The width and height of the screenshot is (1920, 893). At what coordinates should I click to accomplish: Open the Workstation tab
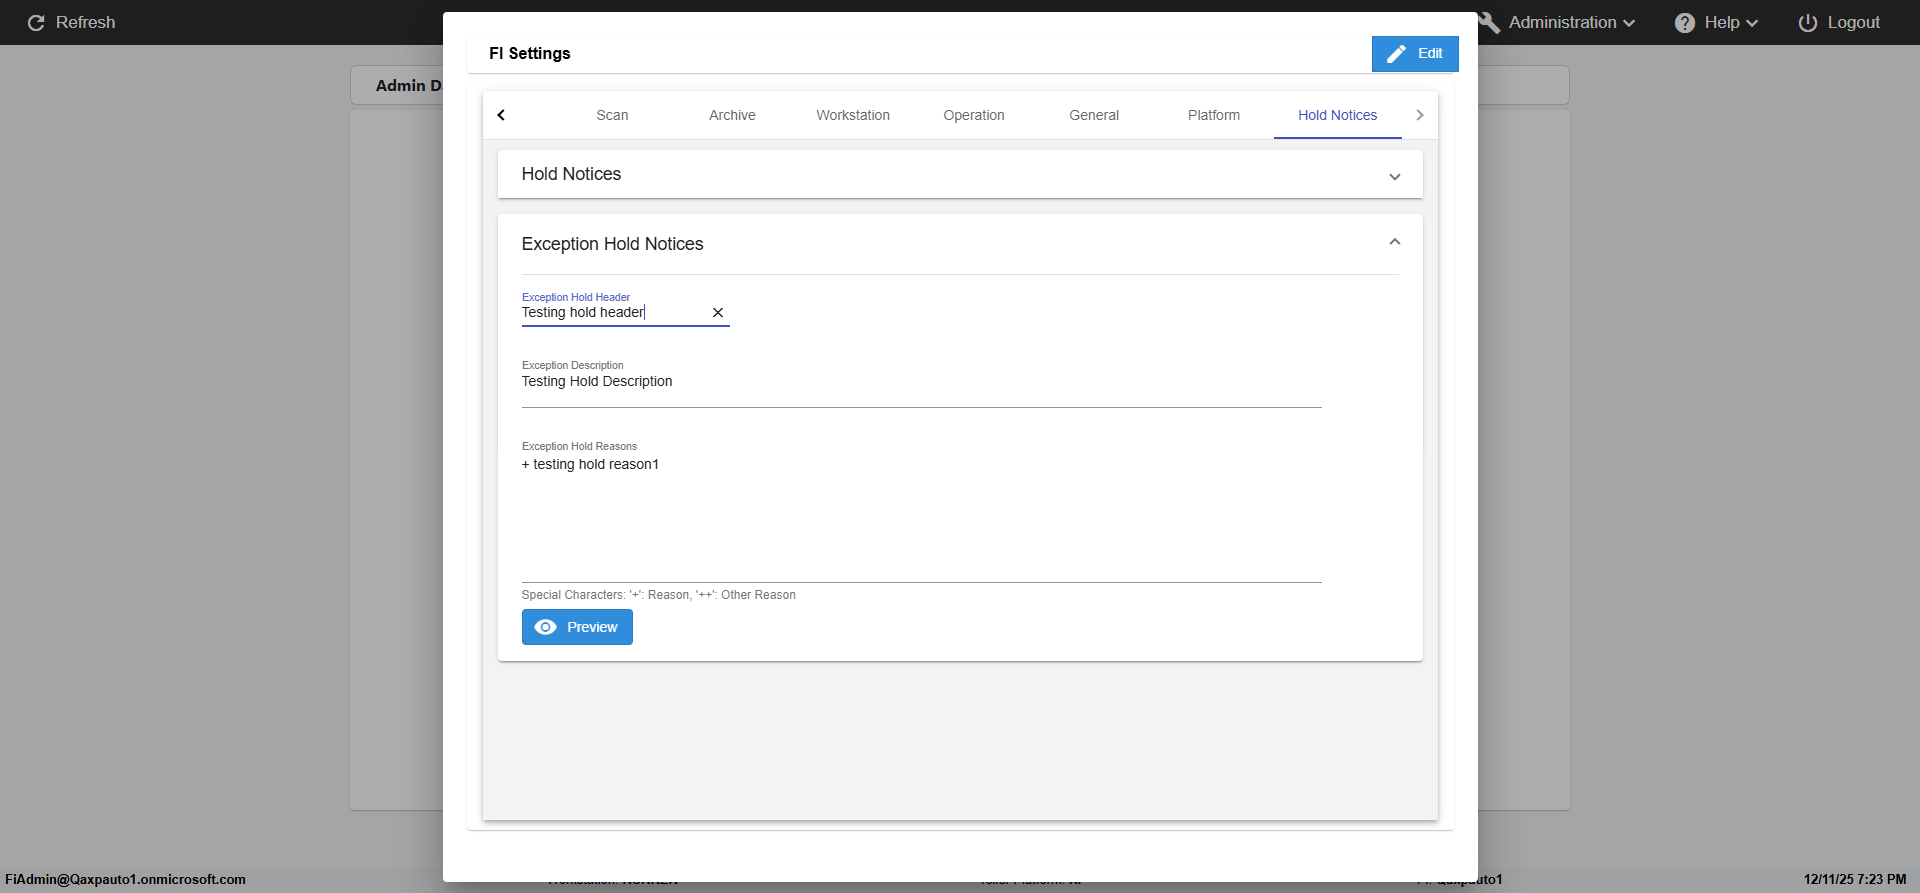click(x=853, y=116)
